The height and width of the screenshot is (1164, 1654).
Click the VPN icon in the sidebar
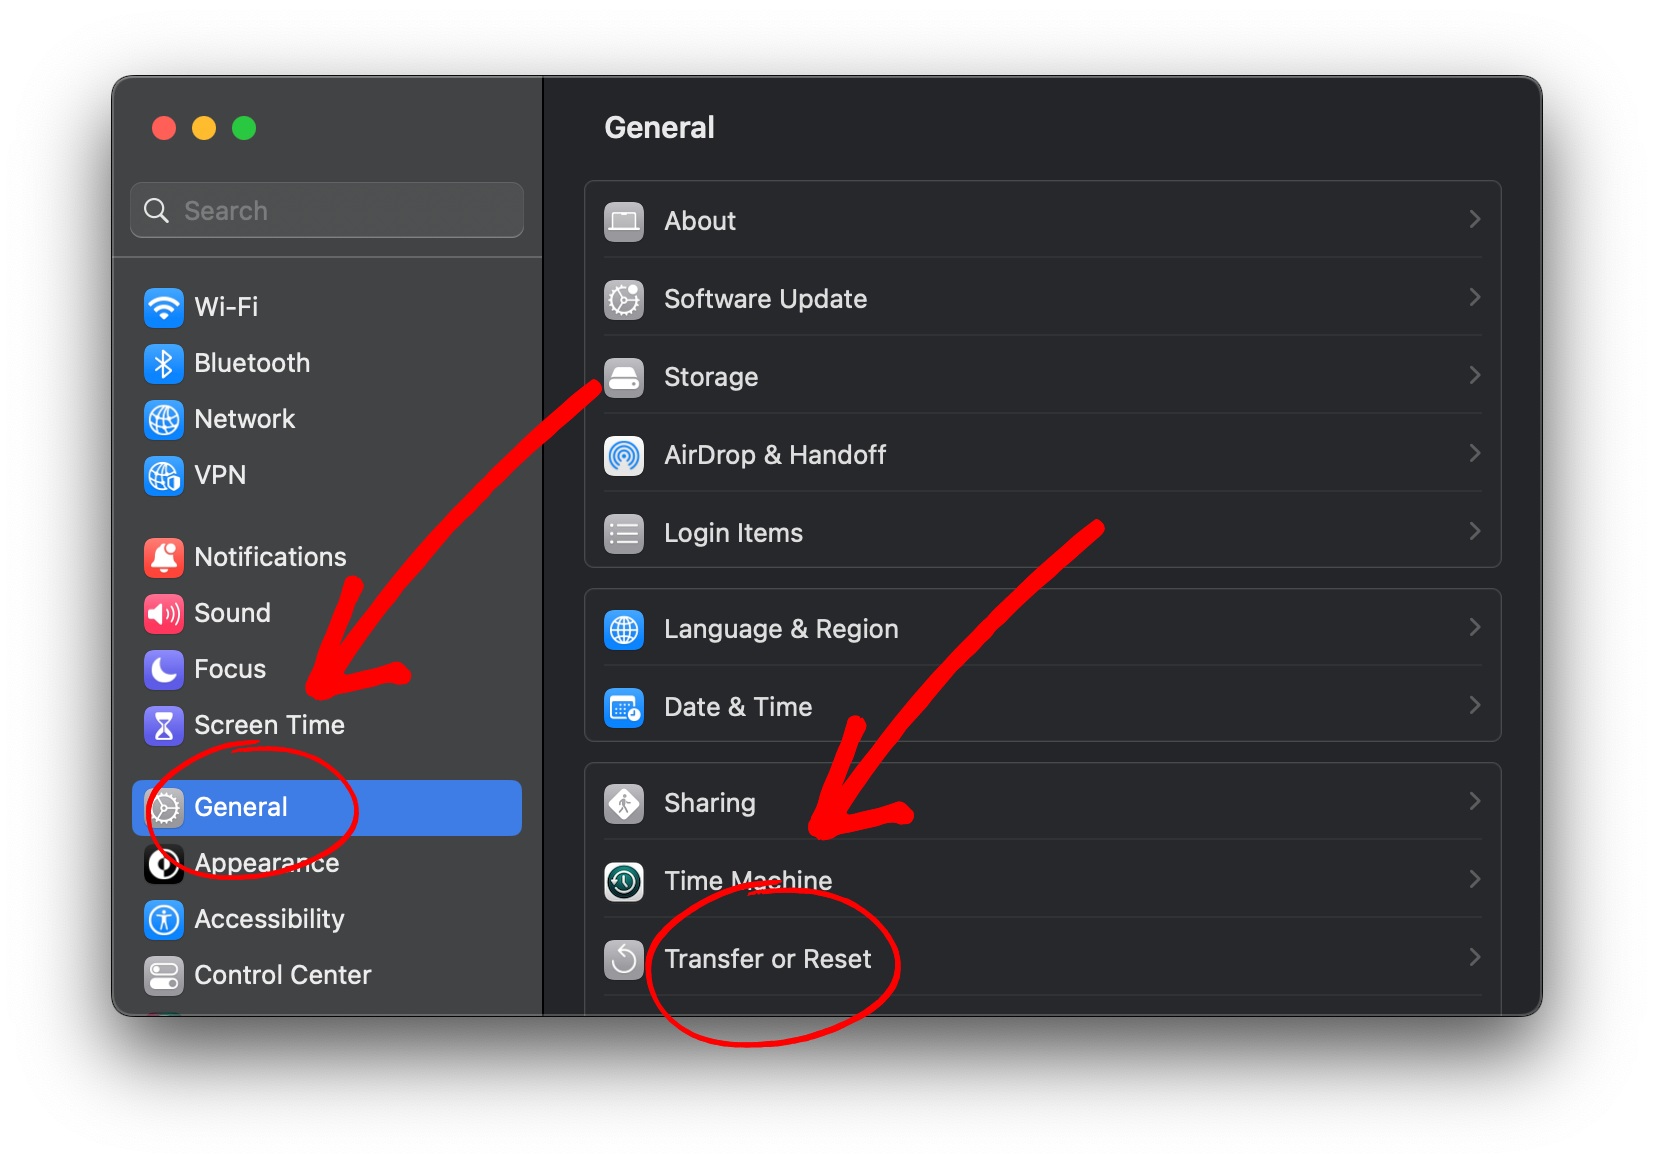[164, 475]
